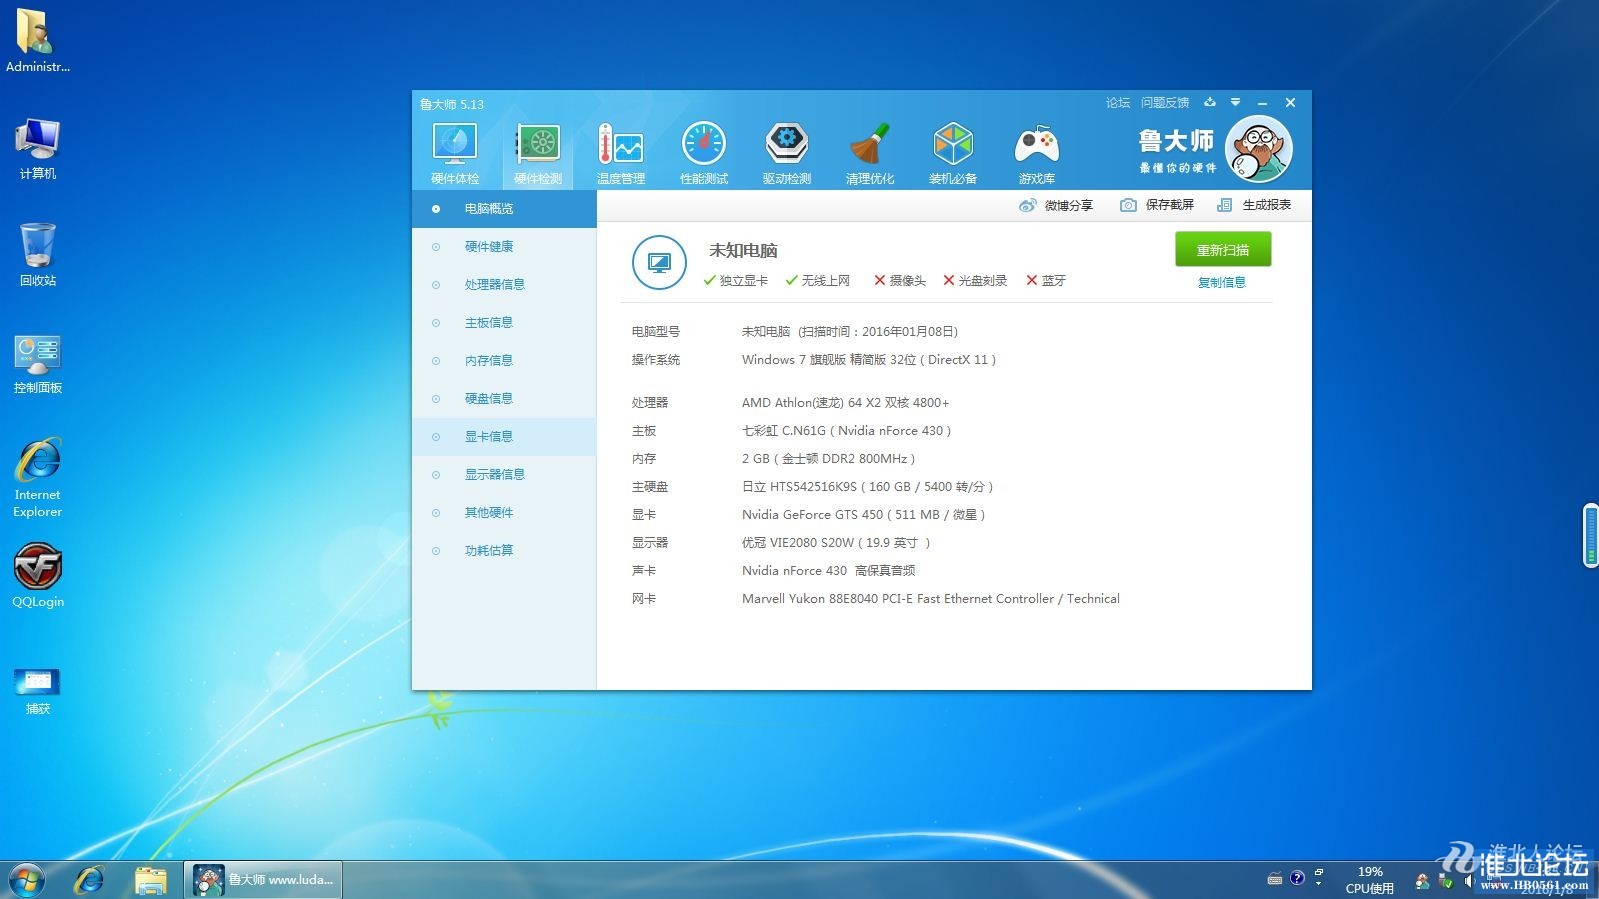Click 生成报表 generate report

[x=1254, y=205]
